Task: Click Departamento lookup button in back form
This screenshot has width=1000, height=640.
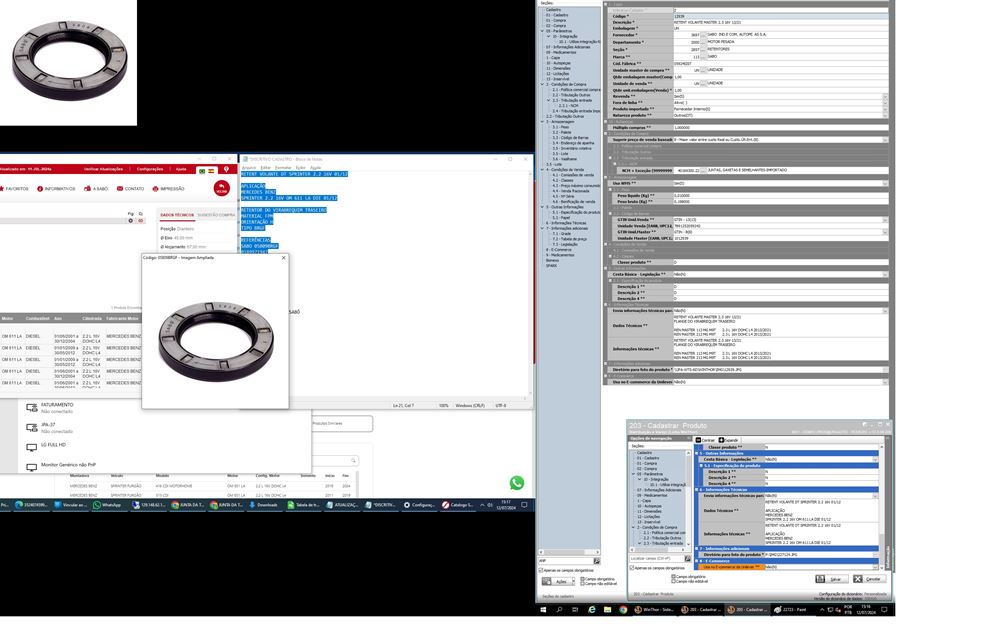Action: coord(703,42)
